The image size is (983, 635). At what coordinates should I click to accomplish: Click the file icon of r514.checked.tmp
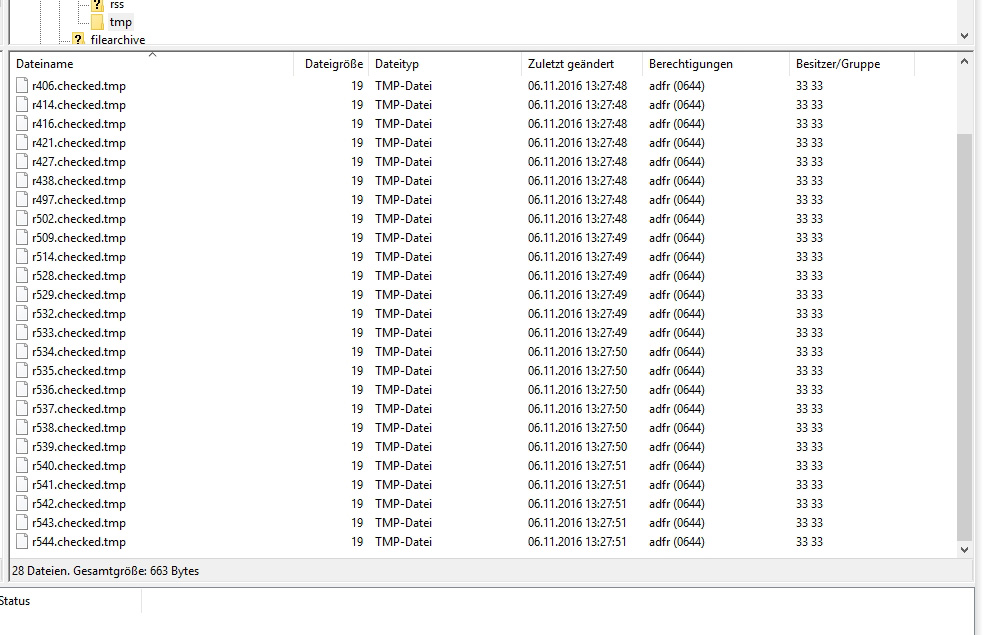23,257
